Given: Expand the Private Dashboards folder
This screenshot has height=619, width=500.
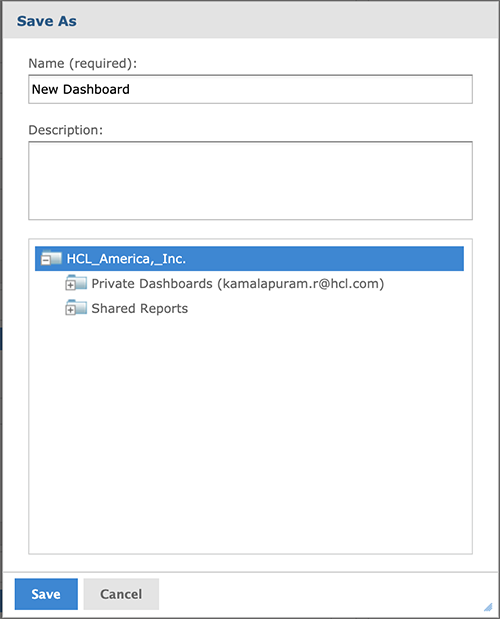Looking at the screenshot, I should tap(71, 285).
